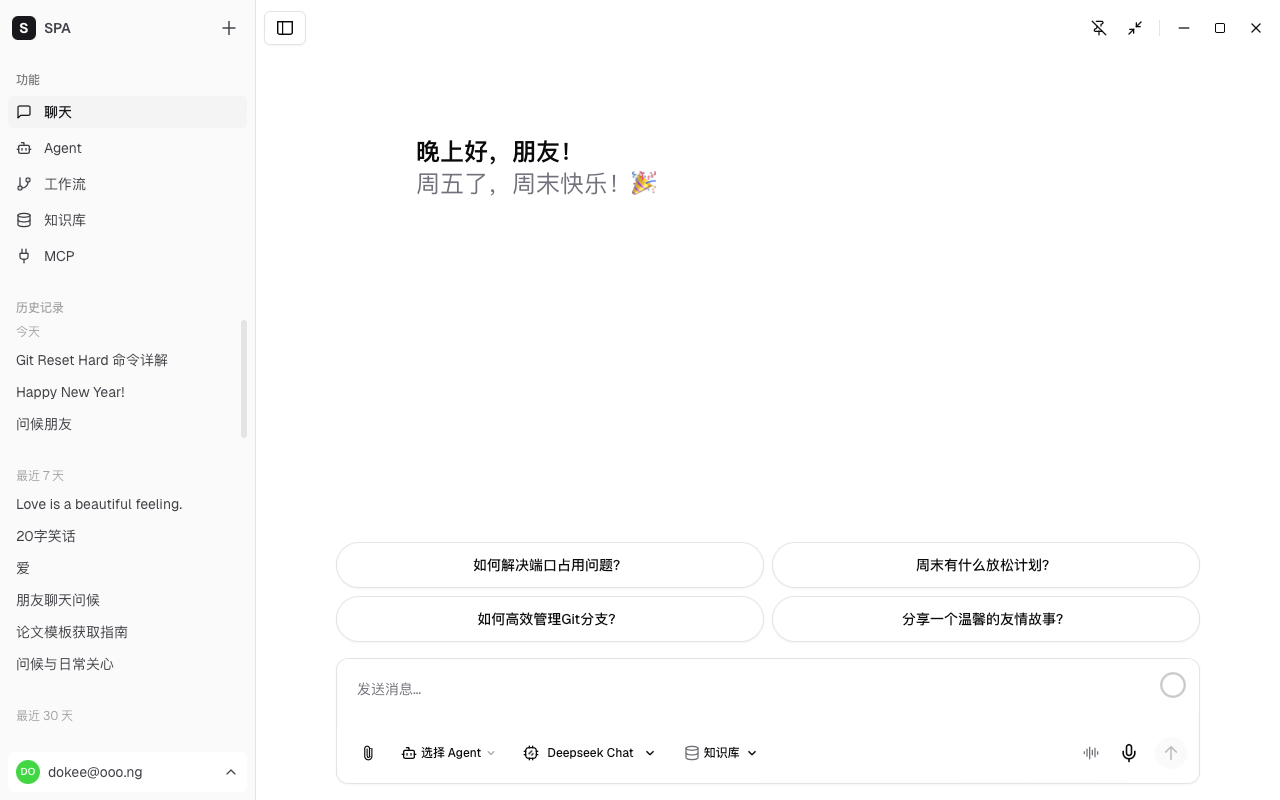This screenshot has width=1280, height=800.
Task: Switch to the 'Happy New Year!' chat
Action: pos(70,392)
